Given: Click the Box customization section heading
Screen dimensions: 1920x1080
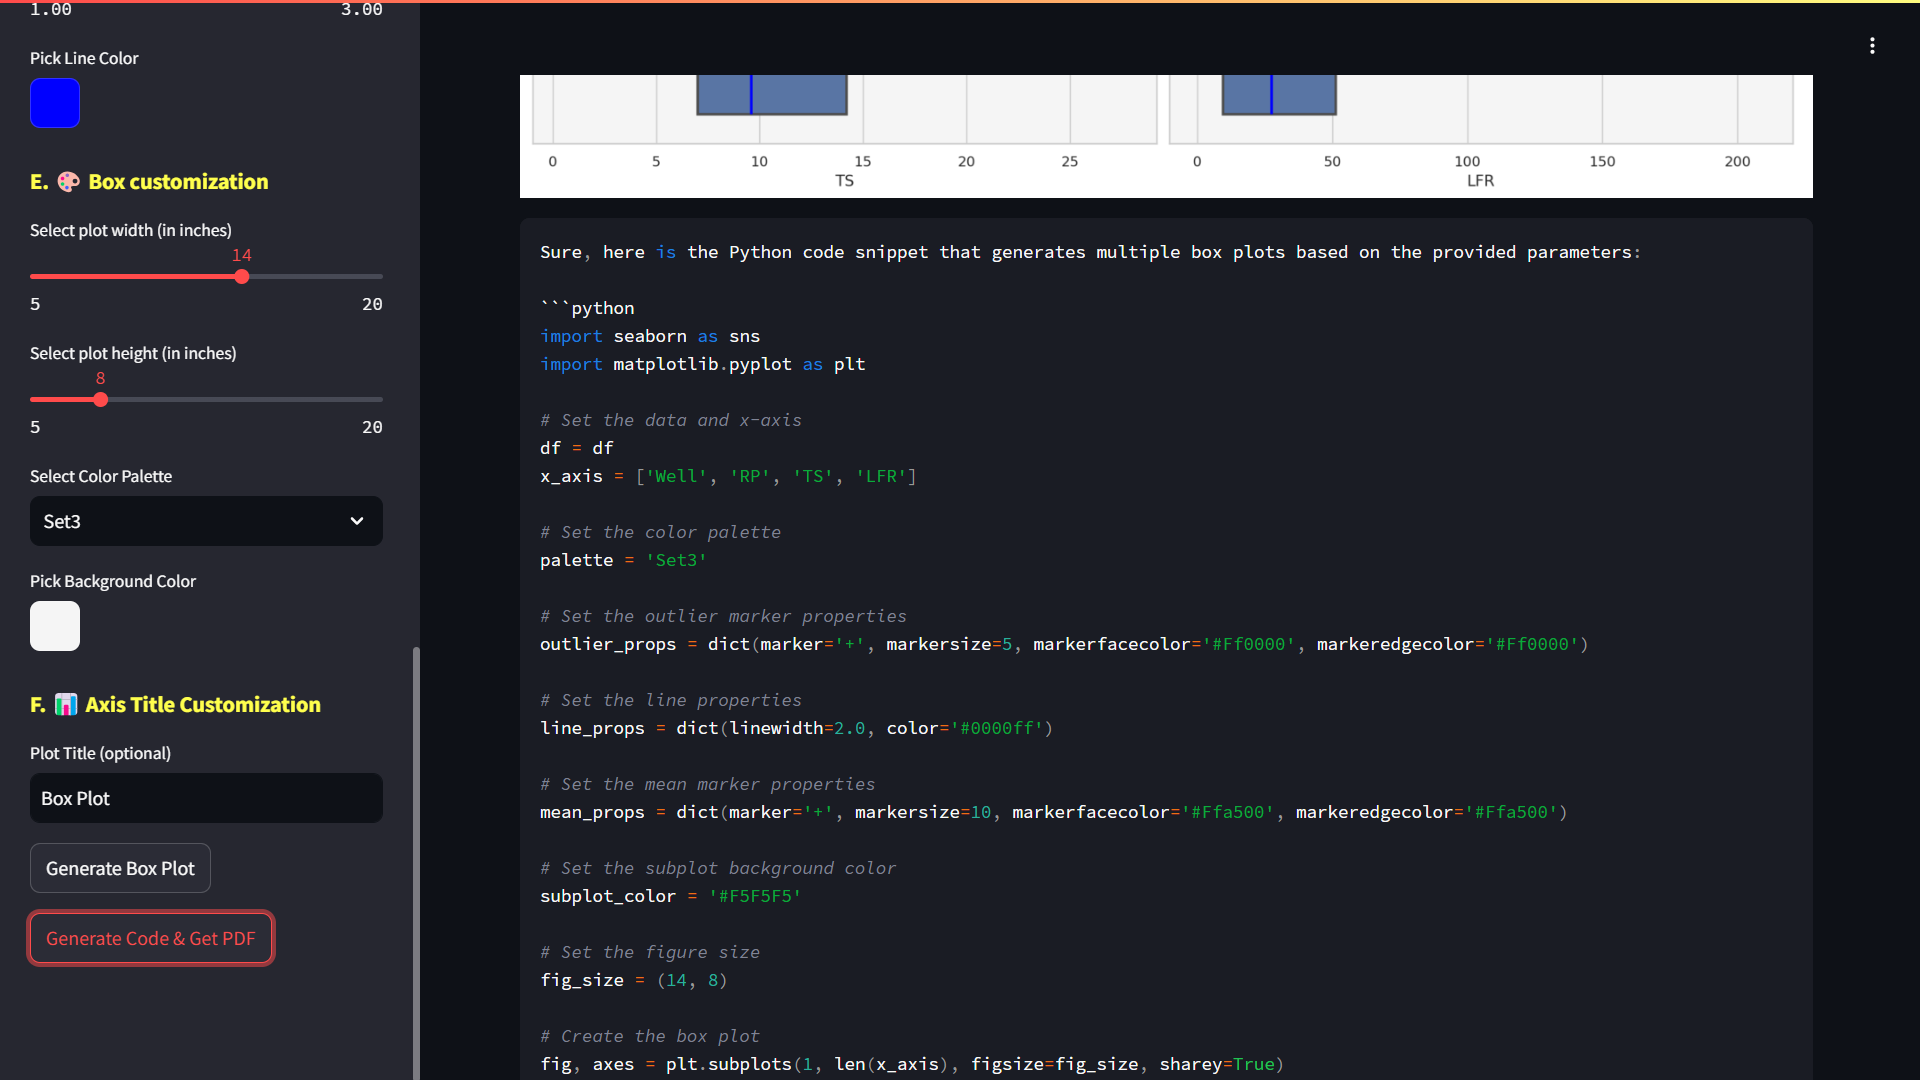Looking at the screenshot, I should pyautogui.click(x=178, y=182).
